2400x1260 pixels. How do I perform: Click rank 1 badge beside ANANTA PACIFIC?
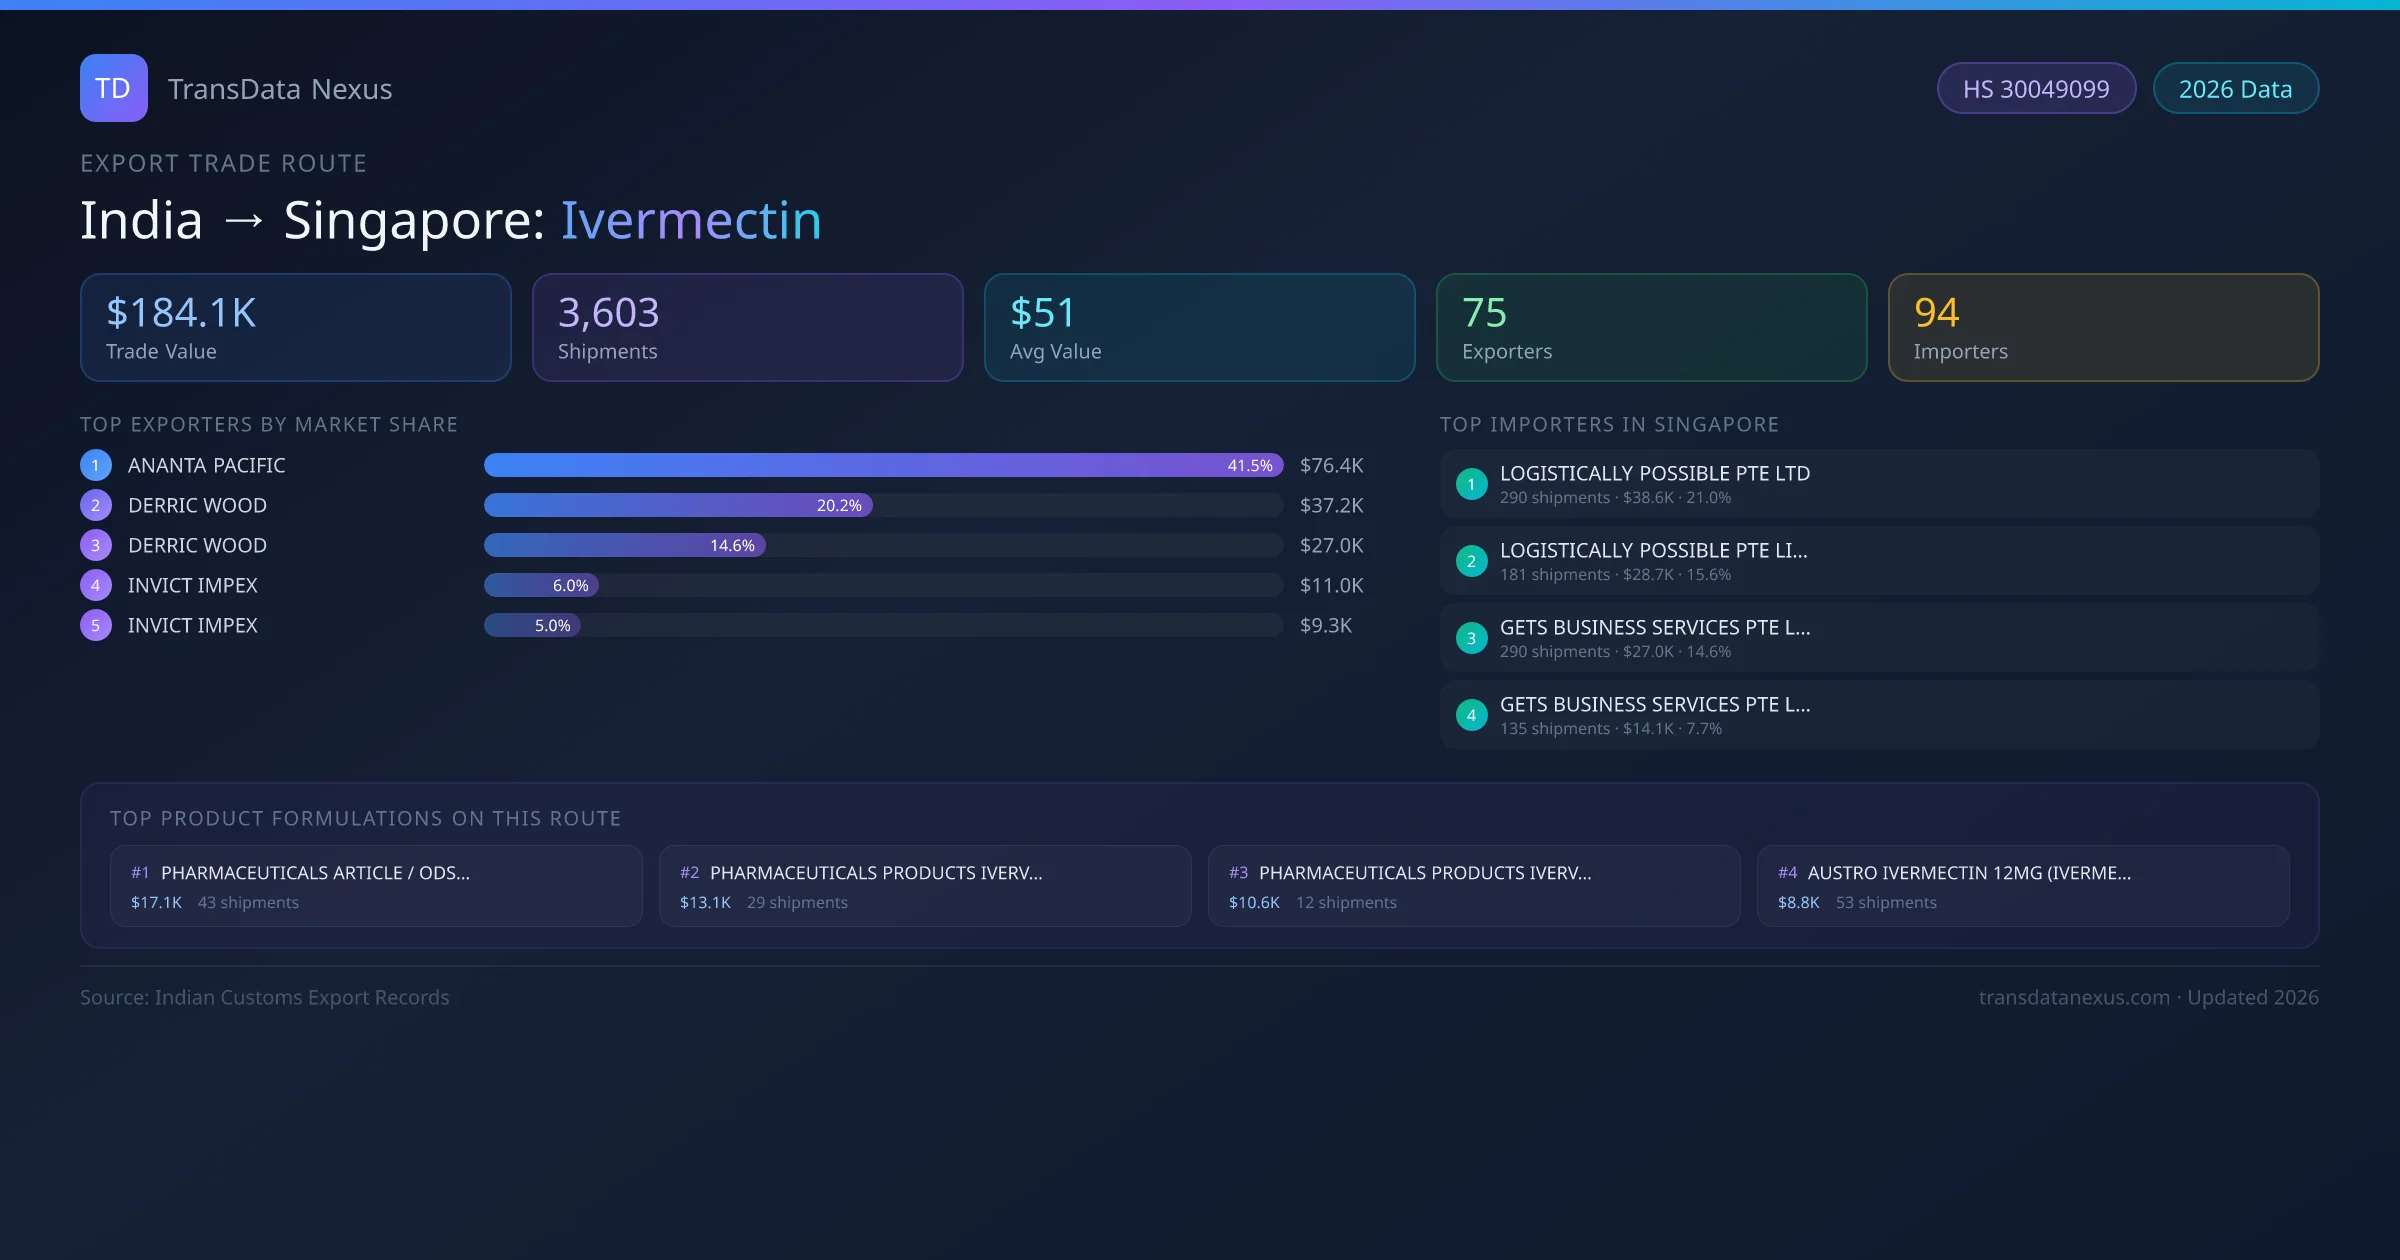pos(96,465)
